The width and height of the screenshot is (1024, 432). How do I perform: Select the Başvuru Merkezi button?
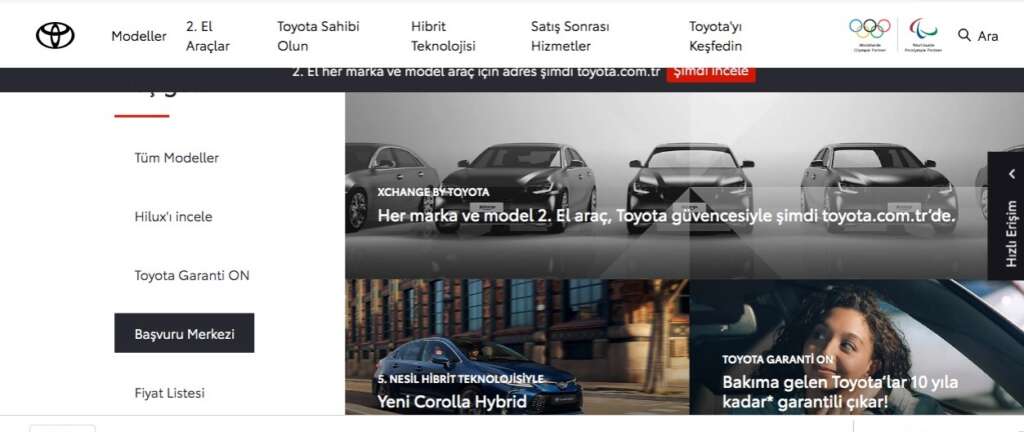coord(184,333)
